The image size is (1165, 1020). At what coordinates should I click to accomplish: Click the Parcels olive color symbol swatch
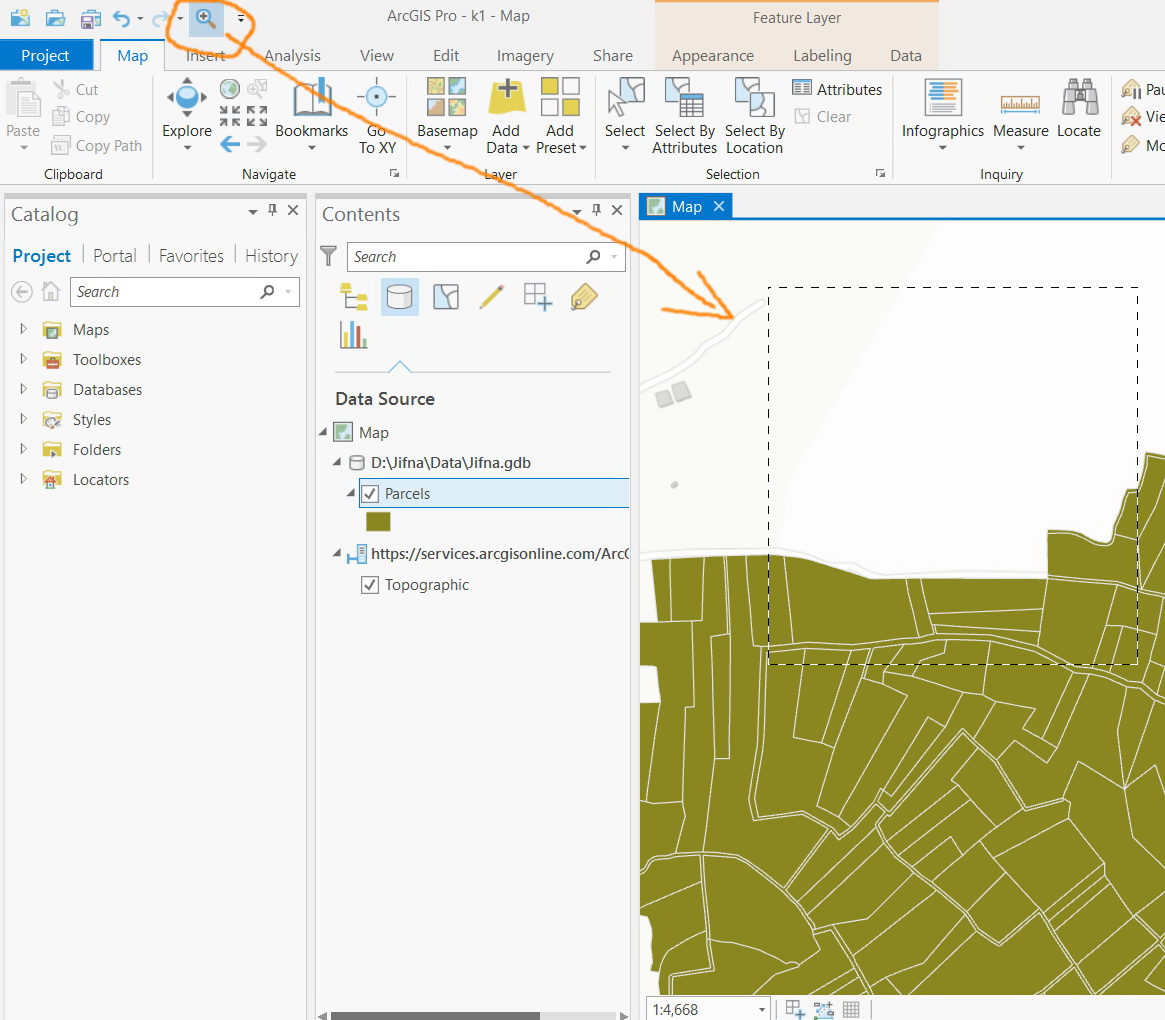(378, 522)
